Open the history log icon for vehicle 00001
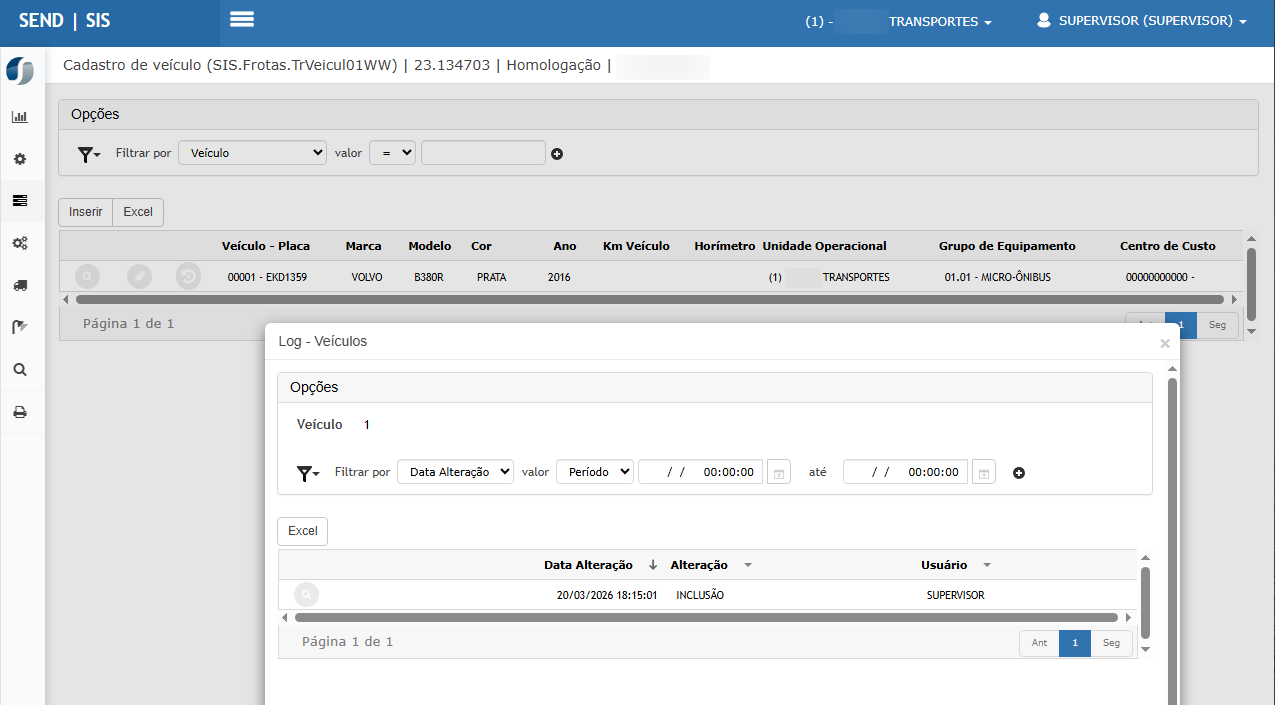This screenshot has width=1275, height=705. [x=188, y=277]
